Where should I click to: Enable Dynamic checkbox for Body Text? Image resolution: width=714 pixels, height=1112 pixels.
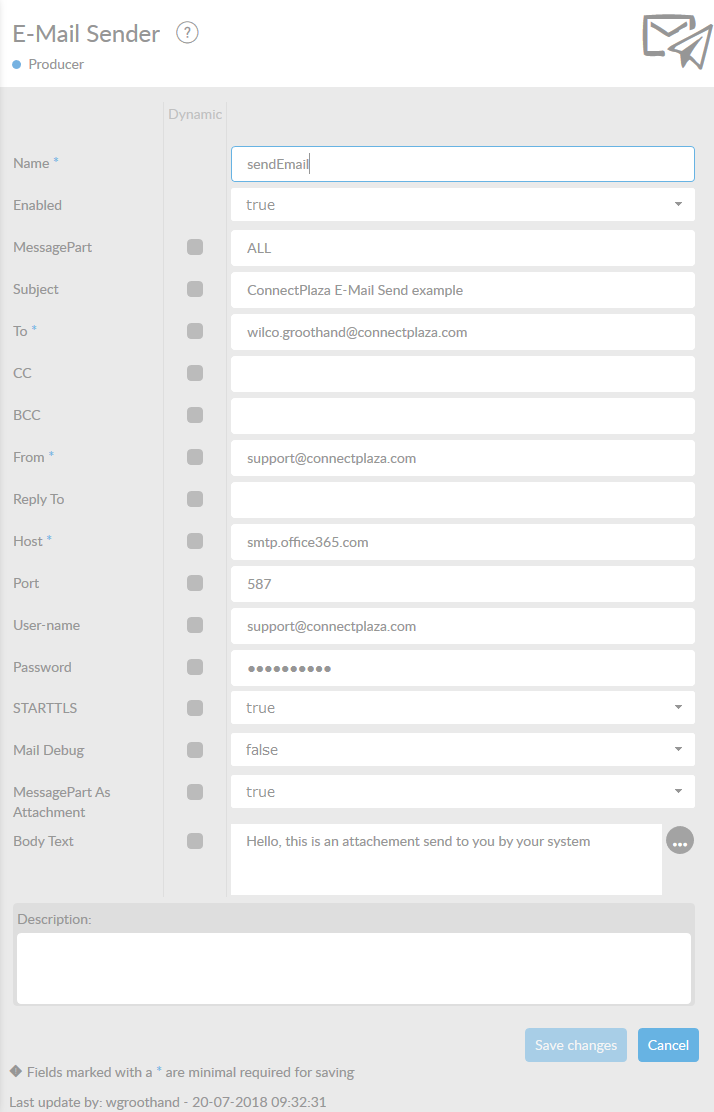(x=195, y=841)
